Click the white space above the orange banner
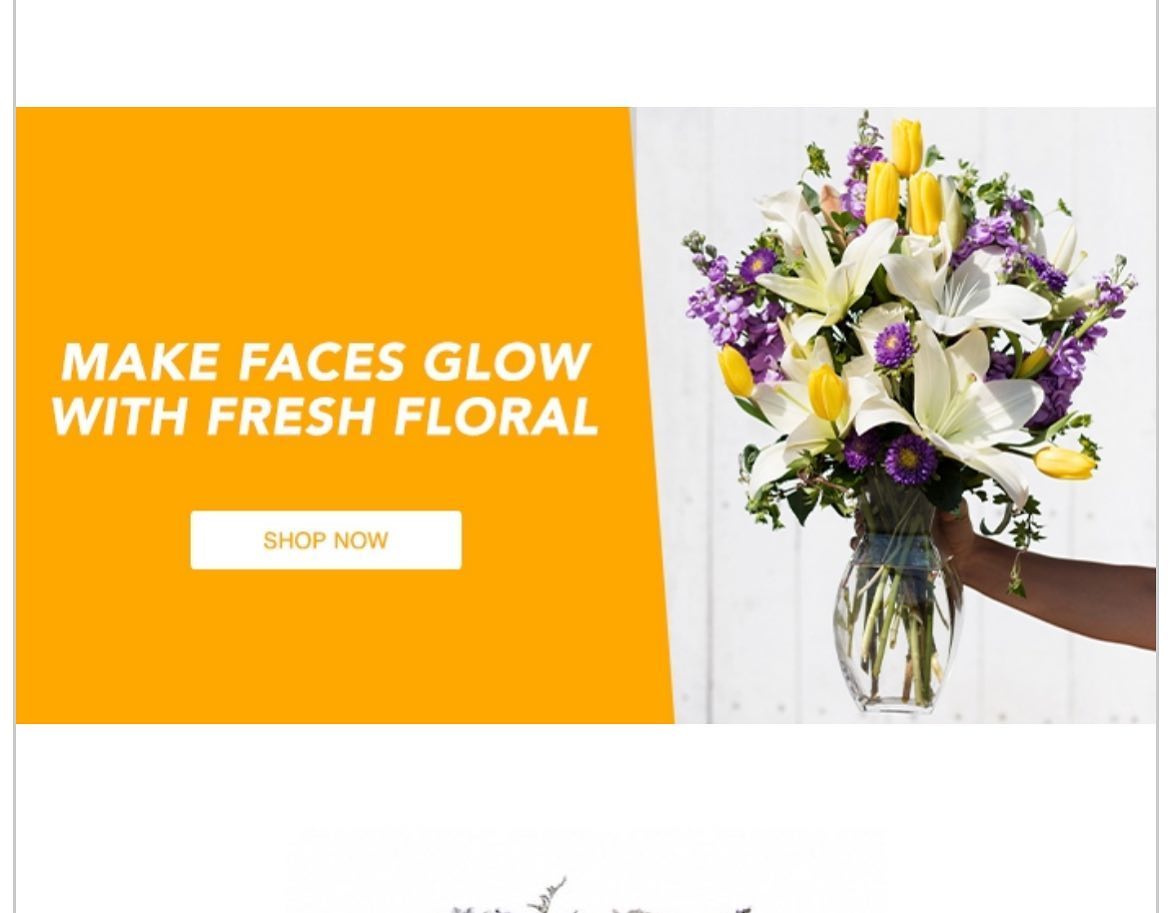Viewport: 1172px width, 913px height. [x=586, y=52]
